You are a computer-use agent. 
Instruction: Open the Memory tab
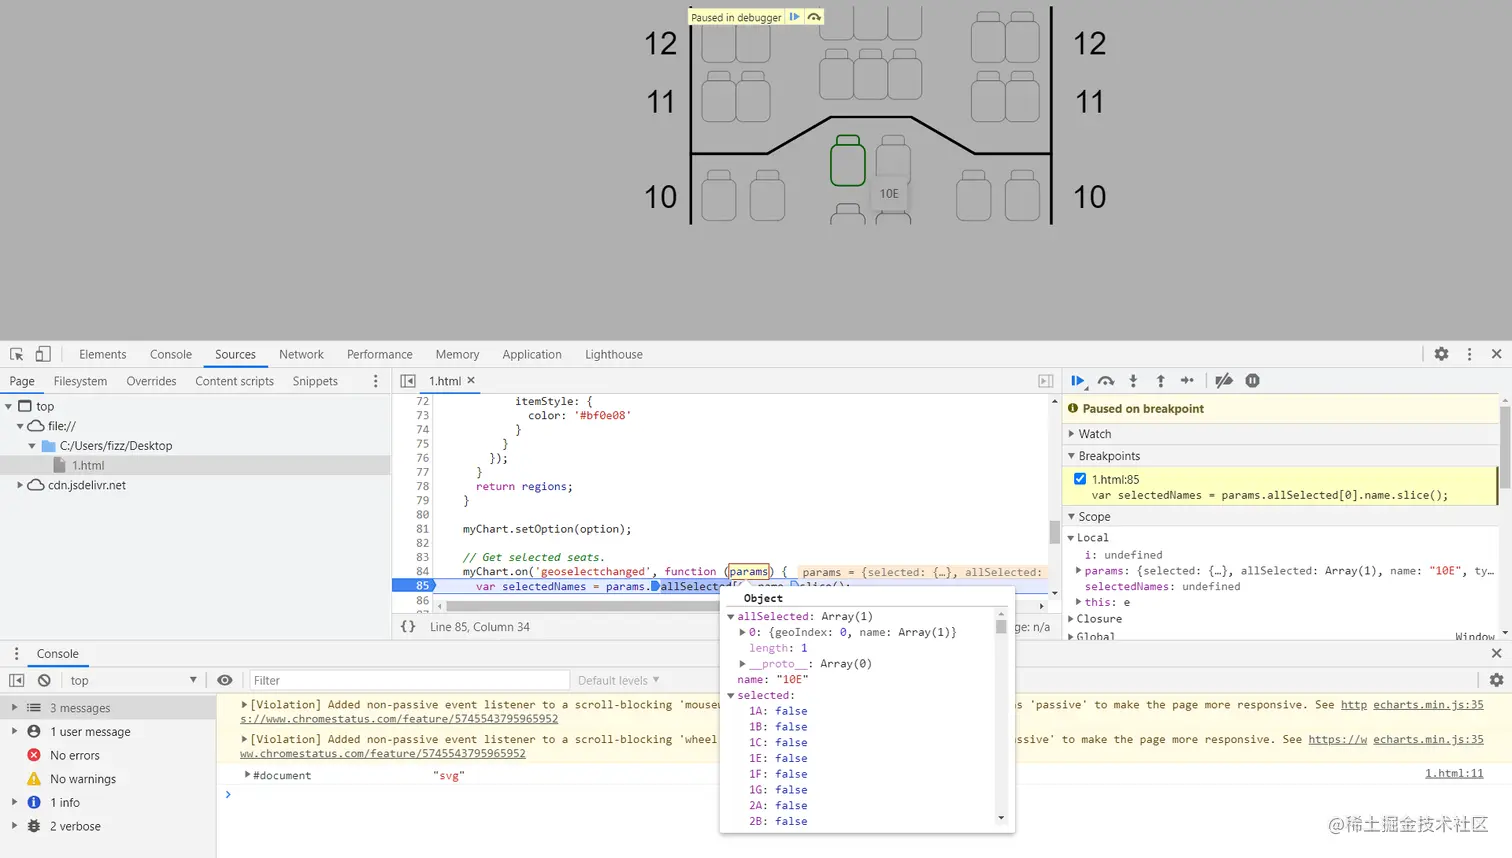coord(457,354)
